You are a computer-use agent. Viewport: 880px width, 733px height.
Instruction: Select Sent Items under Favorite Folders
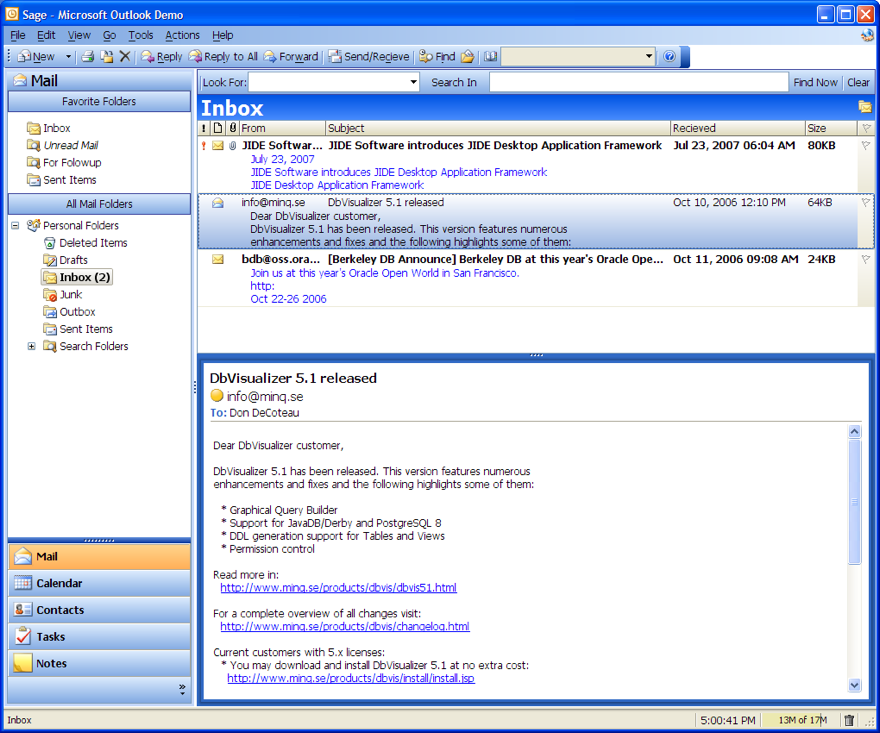click(62, 180)
